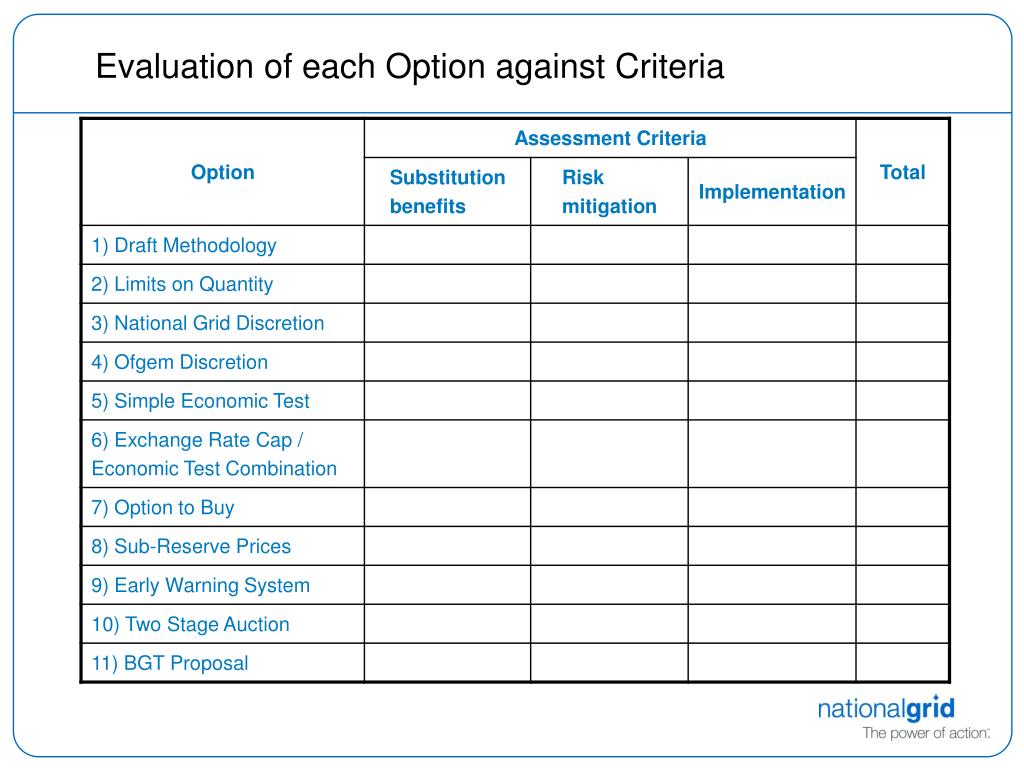The width and height of the screenshot is (1024, 768).
Task: Click the Sub-Reserve Prices label
Action: [191, 546]
